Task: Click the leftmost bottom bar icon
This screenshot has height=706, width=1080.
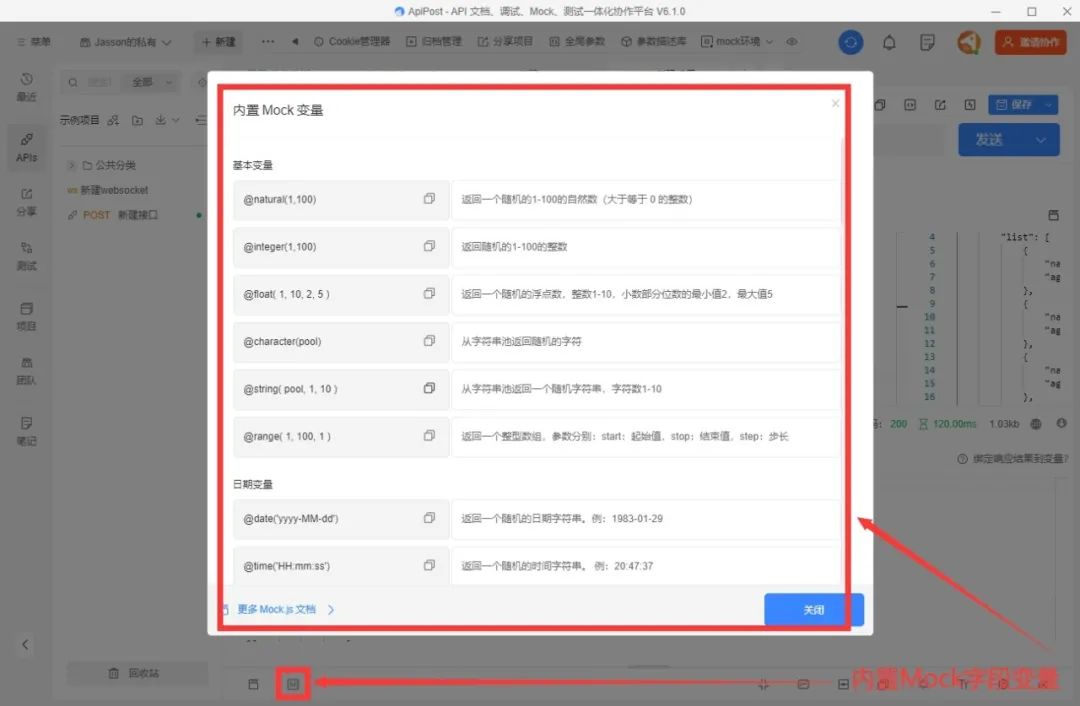Action: [x=253, y=684]
